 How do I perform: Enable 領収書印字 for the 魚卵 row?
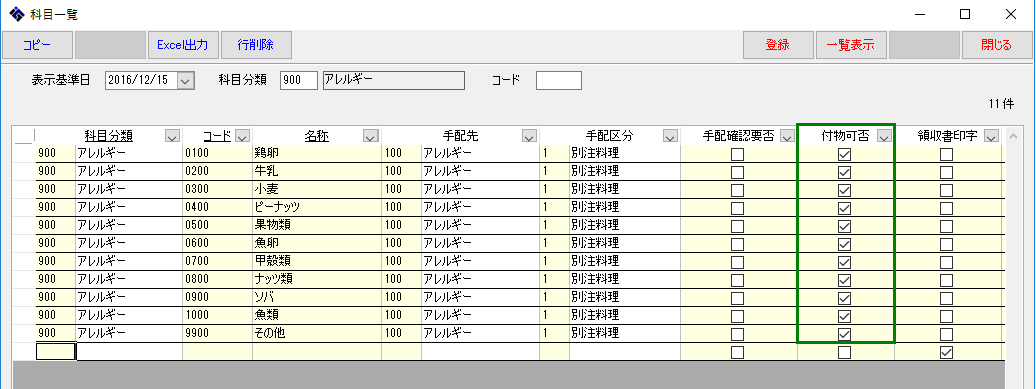[947, 244]
